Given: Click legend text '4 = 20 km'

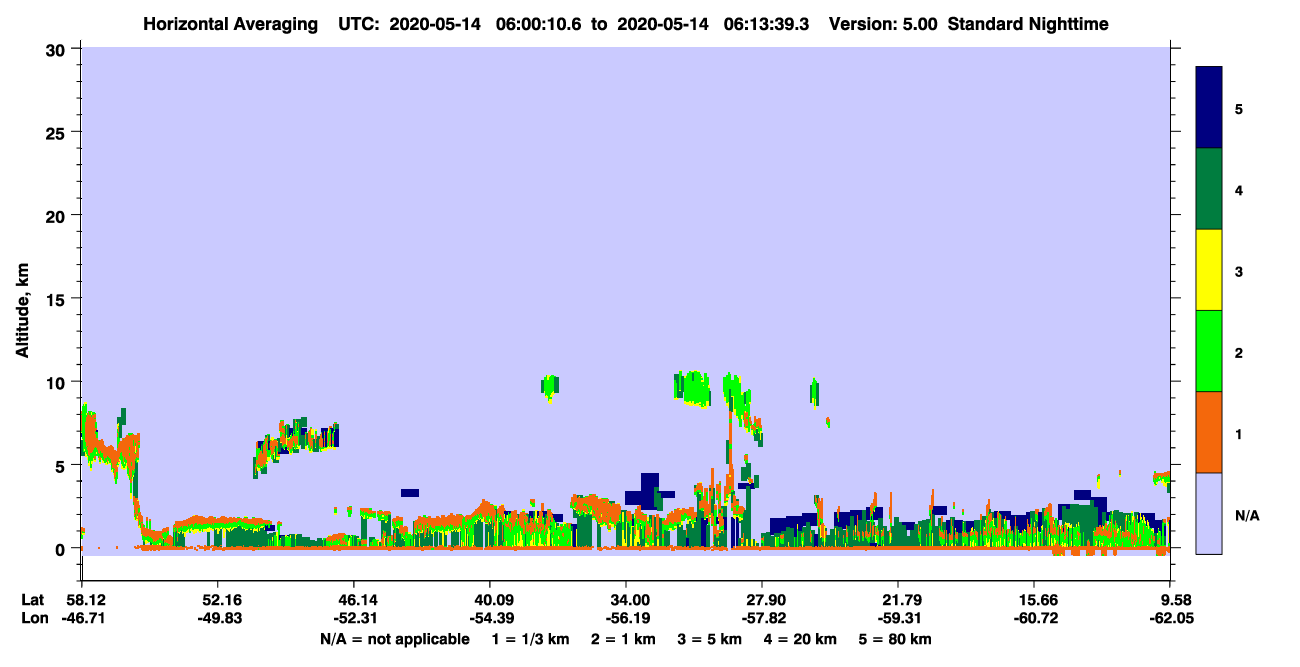Looking at the screenshot, I should 801,639.
